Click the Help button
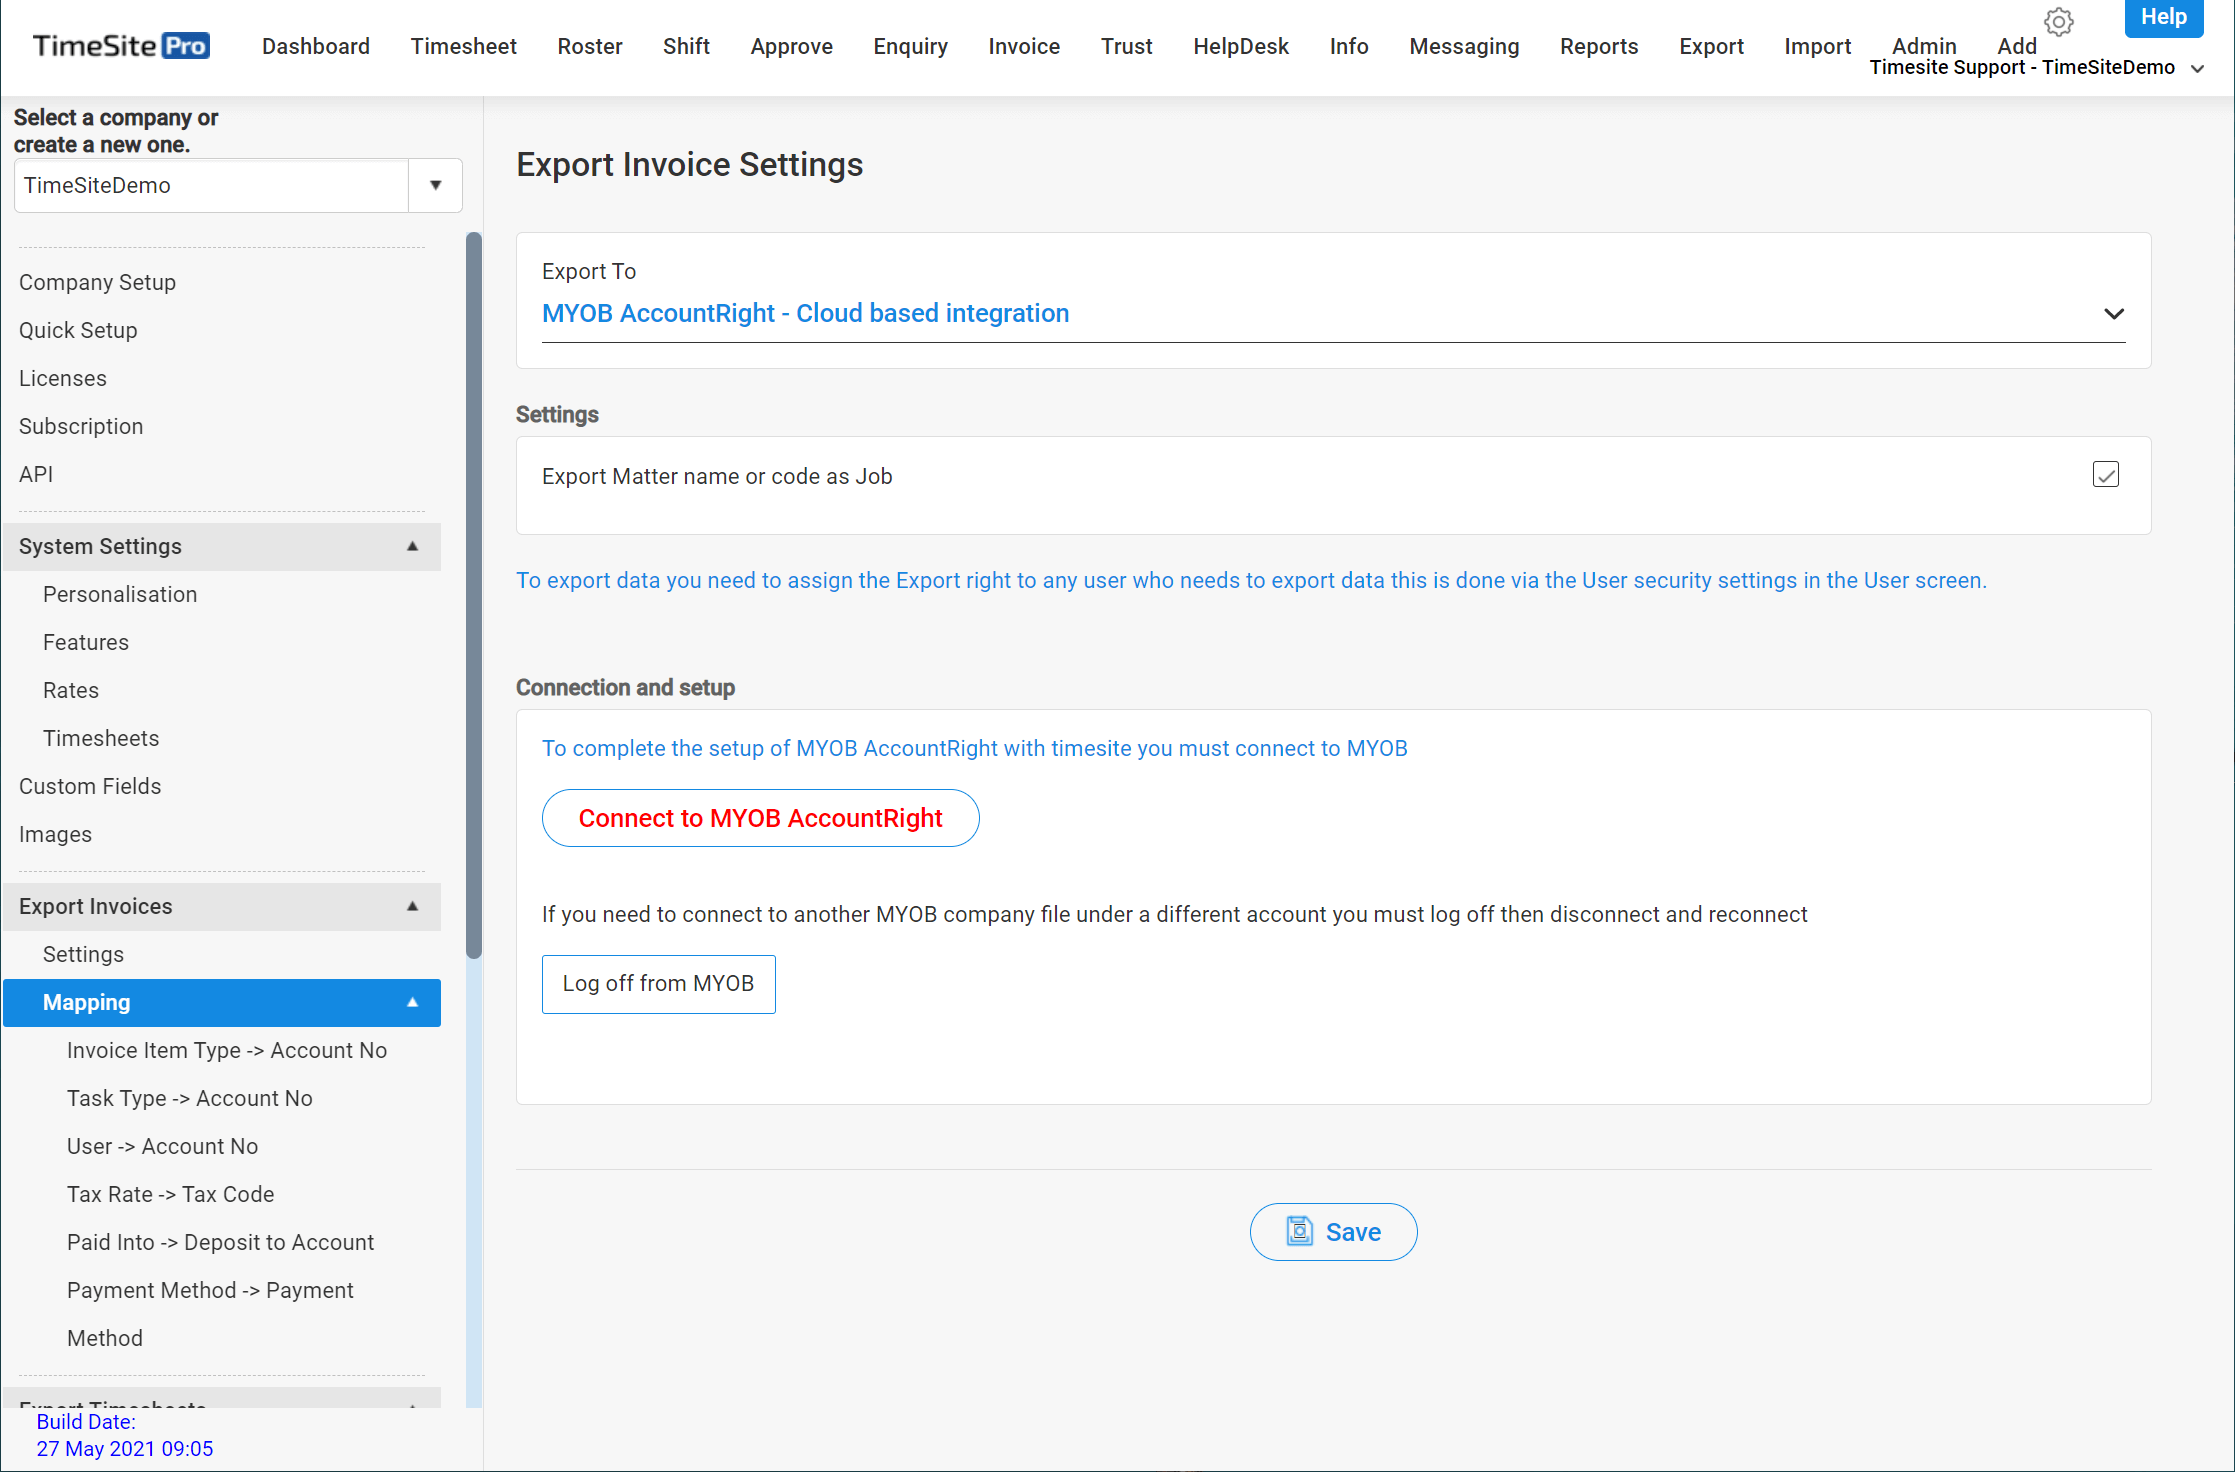This screenshot has width=2235, height=1472. (2164, 17)
